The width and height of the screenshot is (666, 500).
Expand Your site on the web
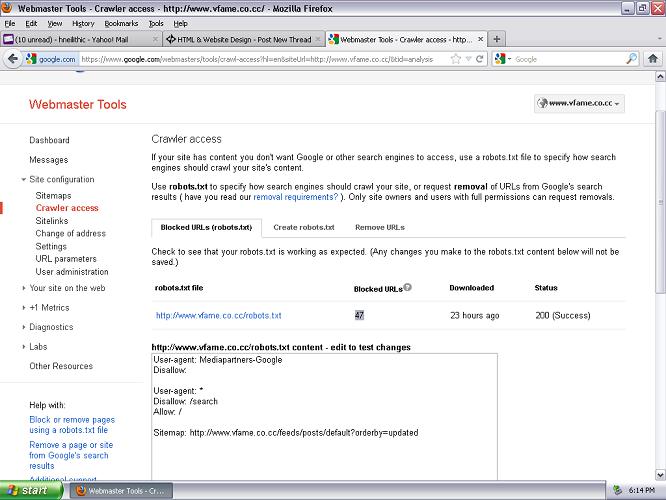[24, 288]
